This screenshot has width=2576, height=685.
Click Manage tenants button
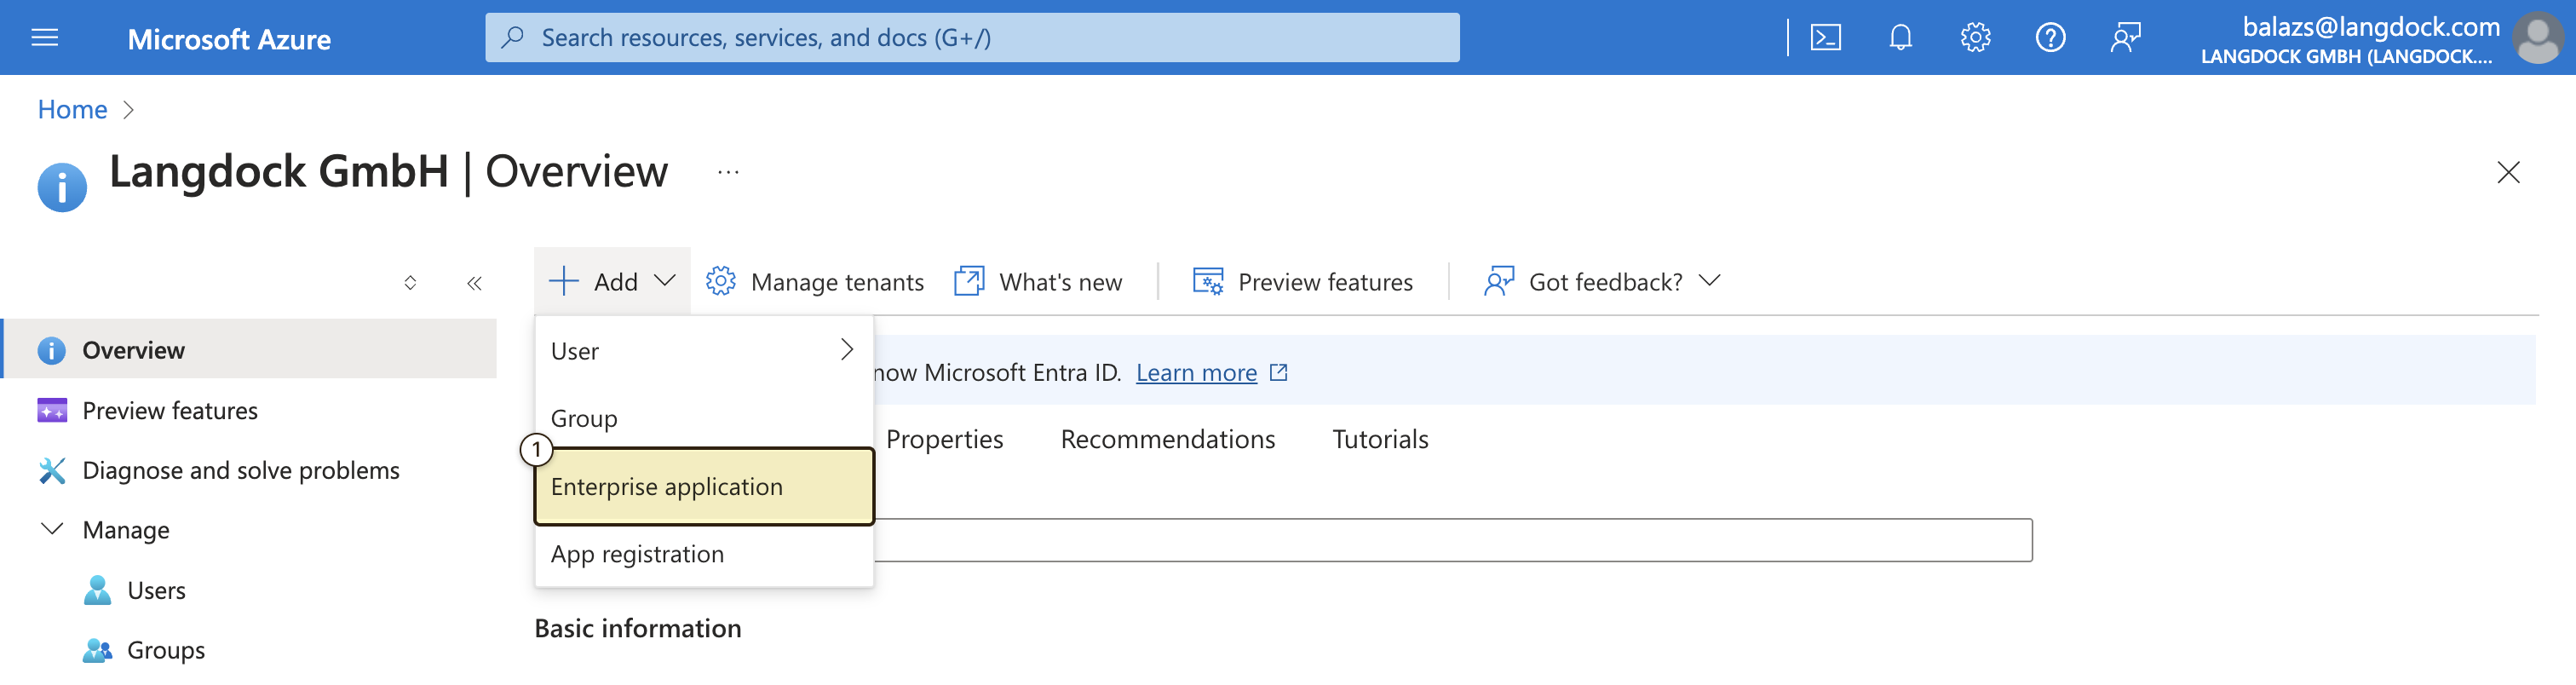(814, 281)
